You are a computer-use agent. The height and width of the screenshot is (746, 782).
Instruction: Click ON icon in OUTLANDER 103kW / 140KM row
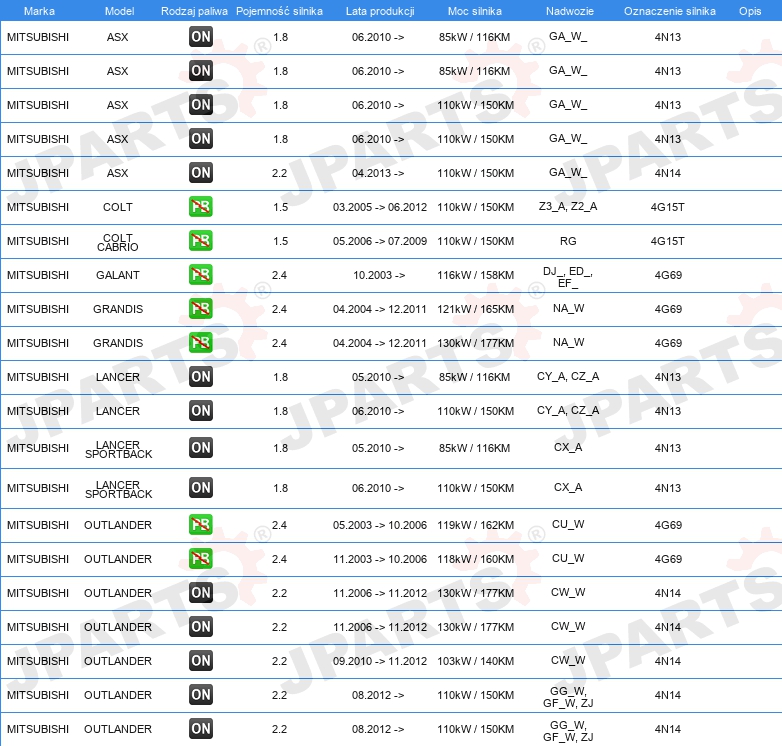[200, 660]
